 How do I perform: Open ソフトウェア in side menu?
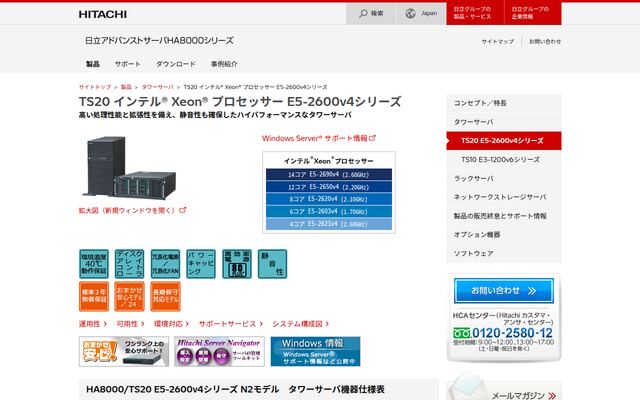(x=504, y=253)
